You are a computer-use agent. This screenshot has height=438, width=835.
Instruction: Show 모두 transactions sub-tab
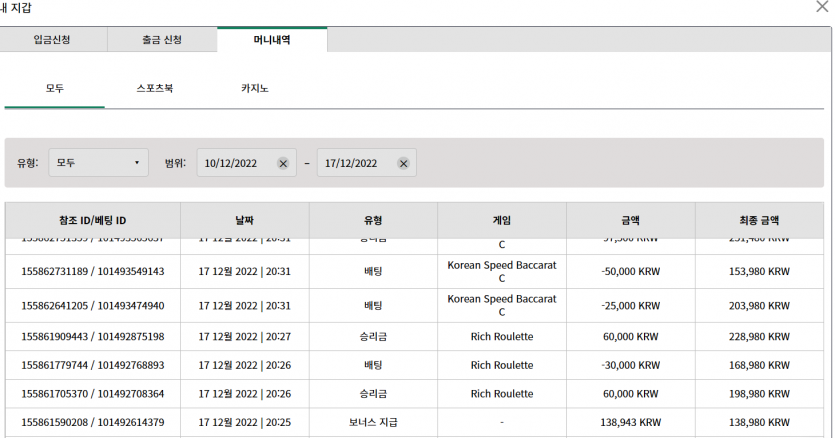(x=54, y=88)
